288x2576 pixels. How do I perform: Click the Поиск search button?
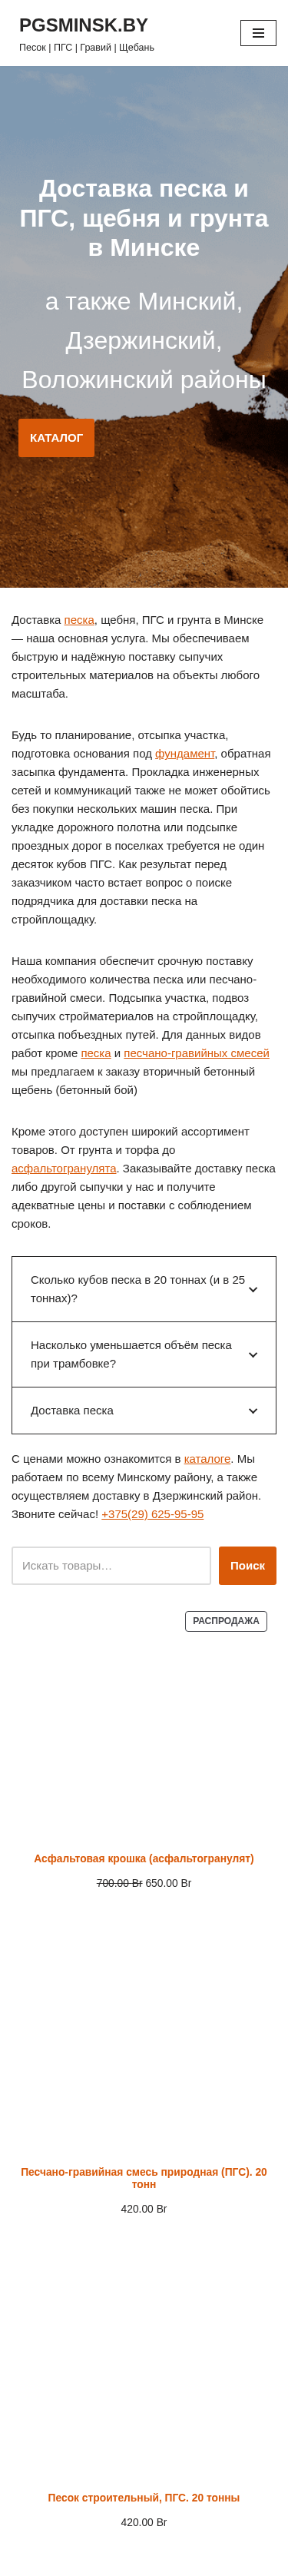(248, 1566)
